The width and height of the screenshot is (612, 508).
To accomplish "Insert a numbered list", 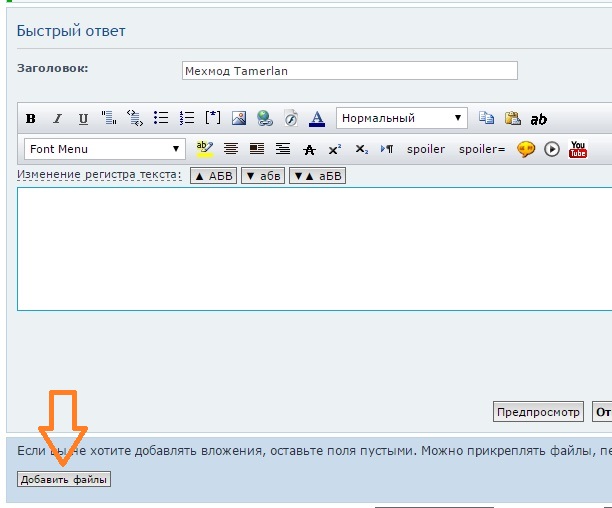I will coord(187,118).
